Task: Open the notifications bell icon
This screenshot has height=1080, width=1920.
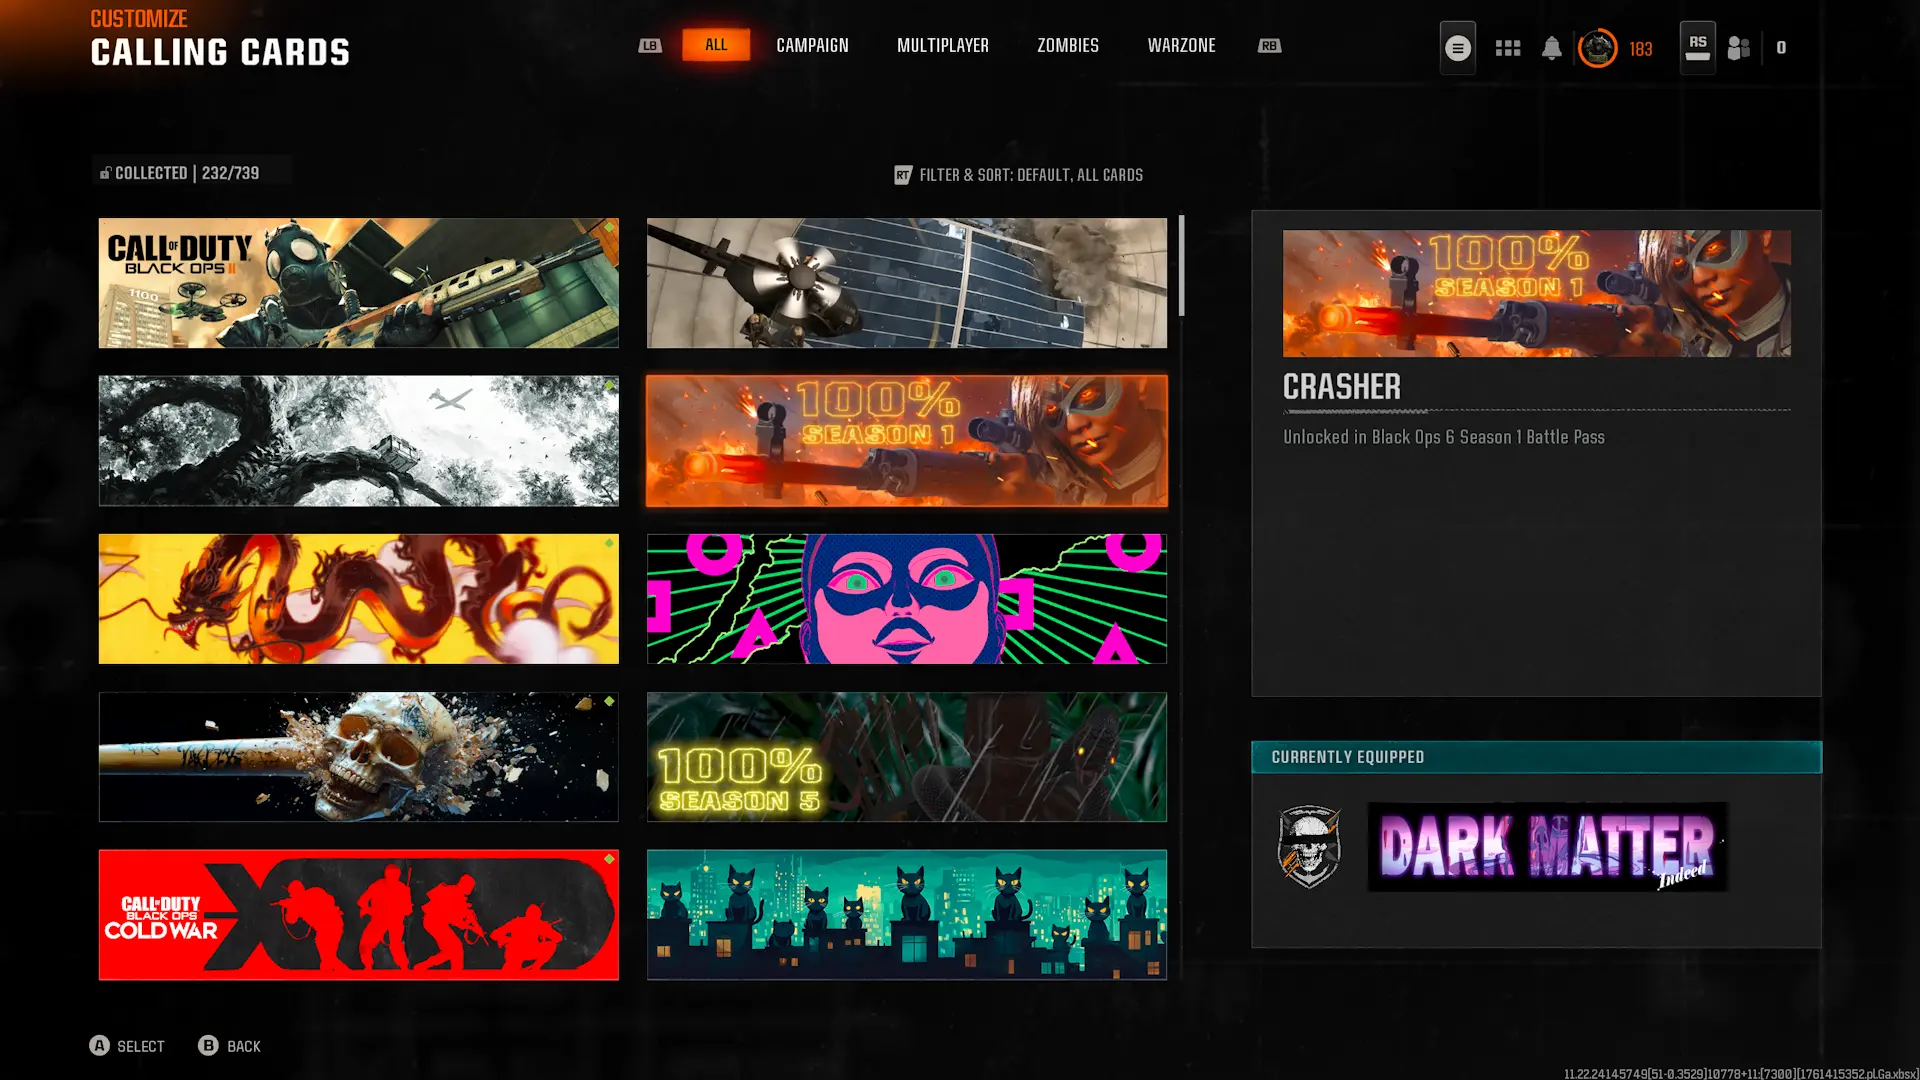Action: click(x=1551, y=48)
